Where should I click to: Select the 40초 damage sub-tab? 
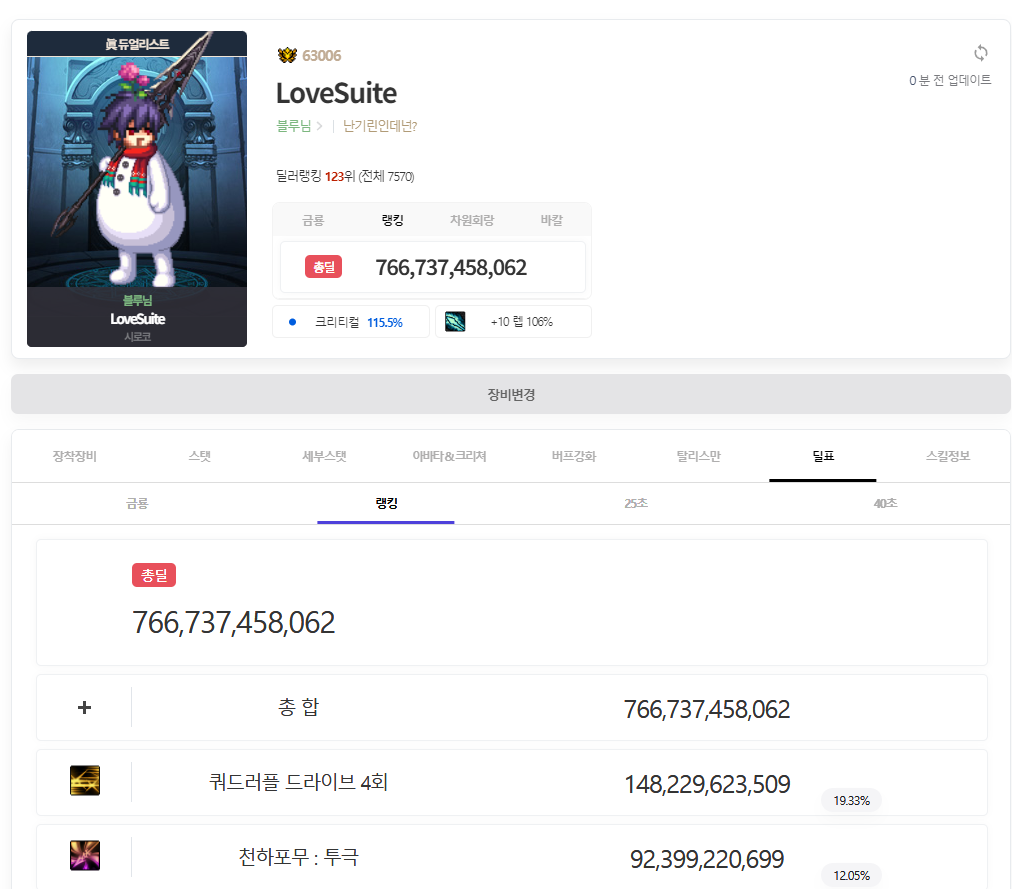885,503
